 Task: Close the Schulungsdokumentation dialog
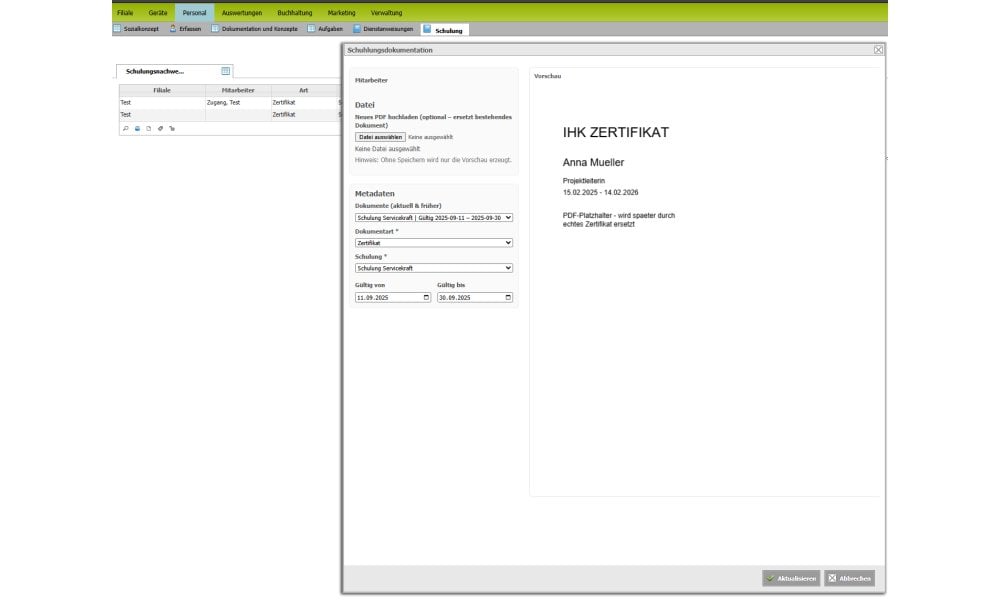878,50
